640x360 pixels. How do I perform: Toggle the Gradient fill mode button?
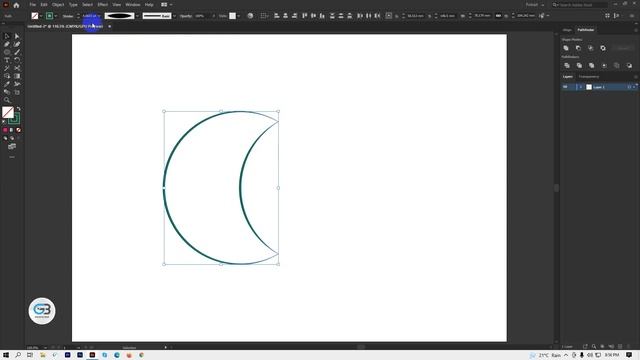coord(11,130)
